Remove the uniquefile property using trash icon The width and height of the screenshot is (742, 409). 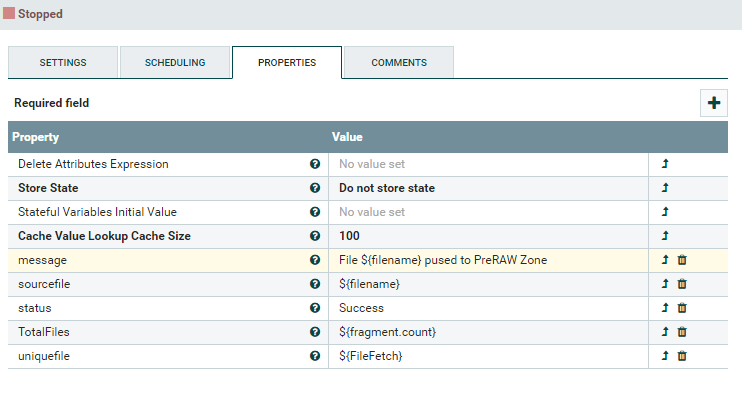click(682, 356)
